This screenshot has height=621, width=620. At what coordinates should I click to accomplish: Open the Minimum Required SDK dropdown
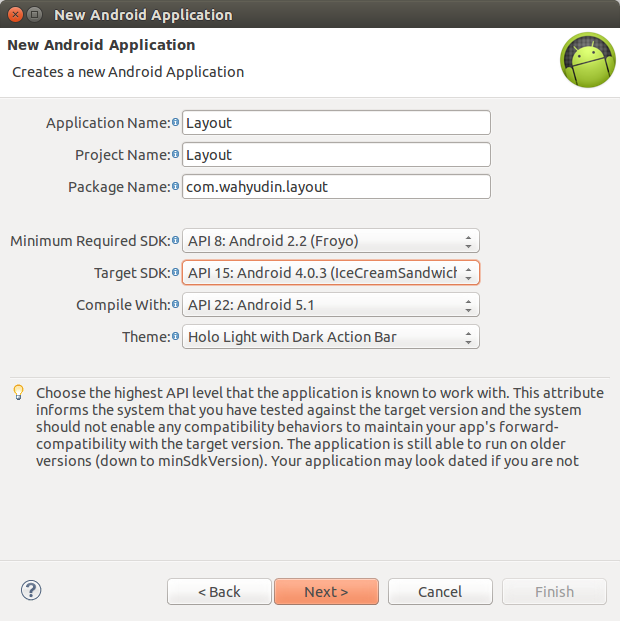pyautogui.click(x=331, y=241)
